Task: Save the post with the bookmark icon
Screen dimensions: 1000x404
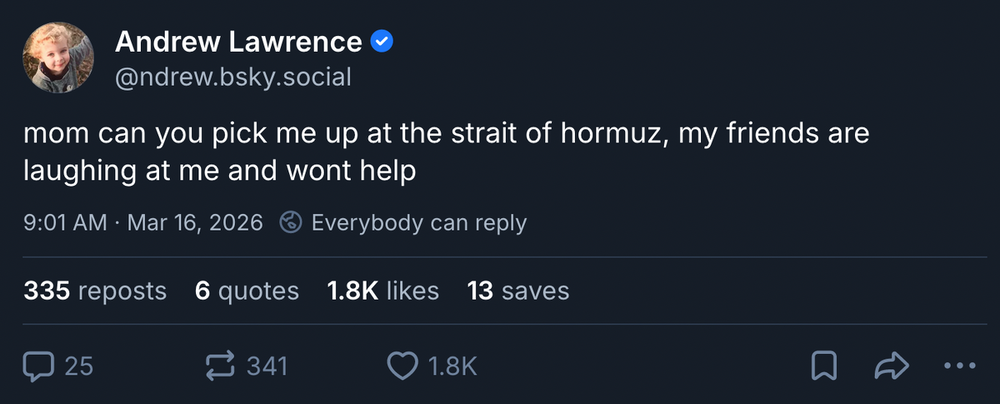Action: 823,367
